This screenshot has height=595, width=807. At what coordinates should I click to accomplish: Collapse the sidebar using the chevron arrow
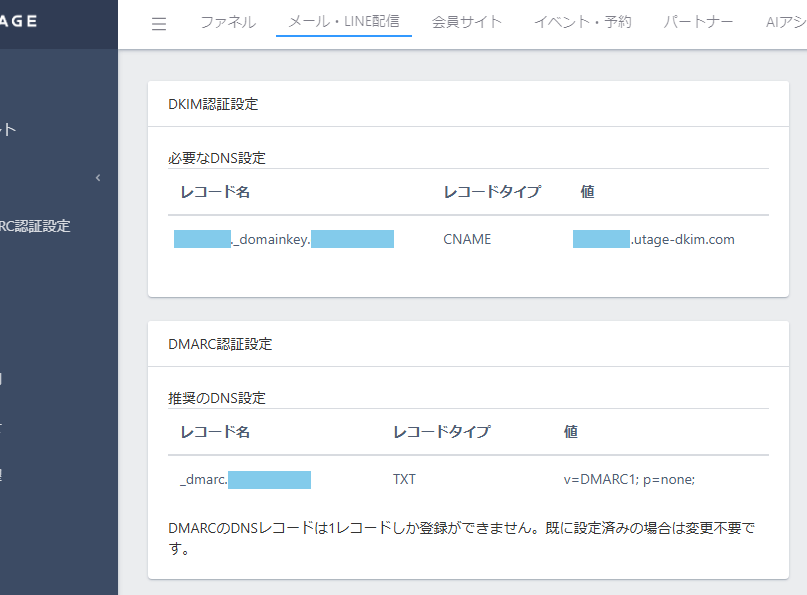[x=98, y=178]
